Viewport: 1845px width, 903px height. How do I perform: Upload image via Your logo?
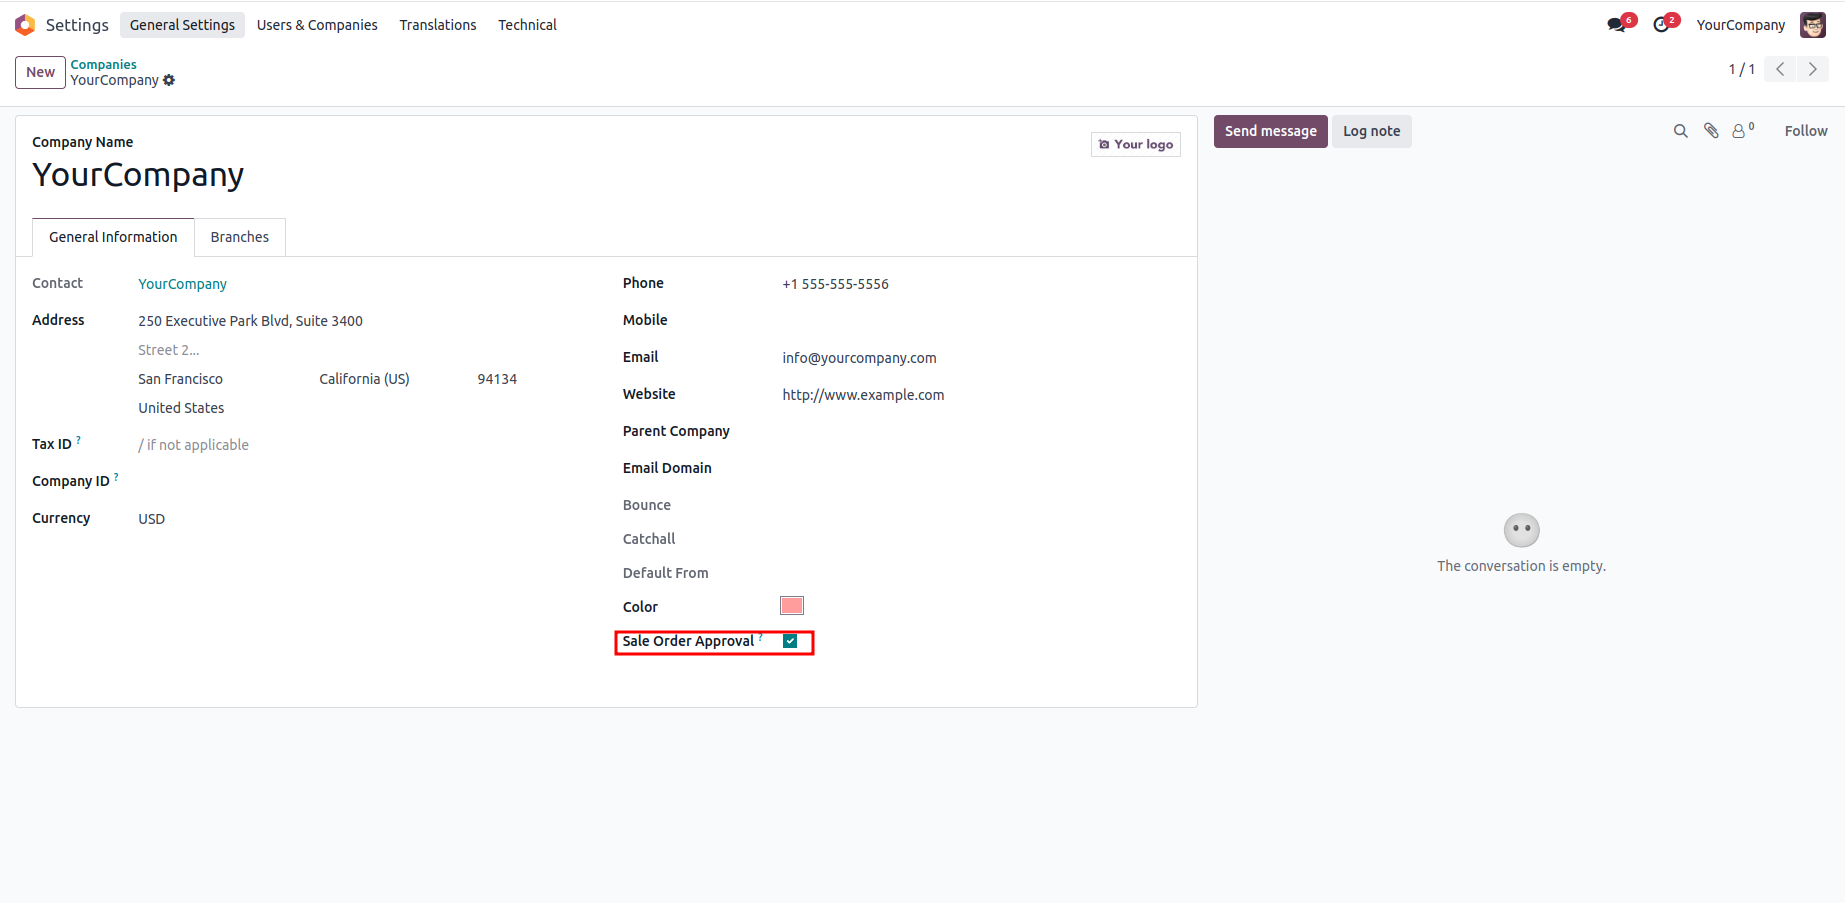(x=1136, y=144)
